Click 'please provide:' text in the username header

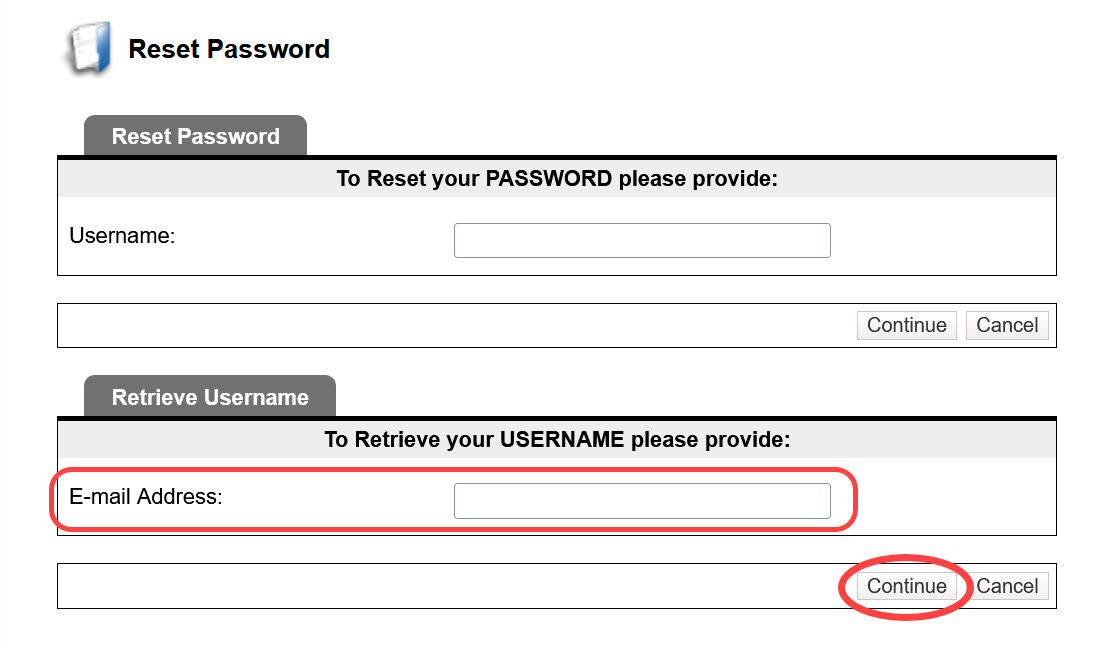coord(711,439)
